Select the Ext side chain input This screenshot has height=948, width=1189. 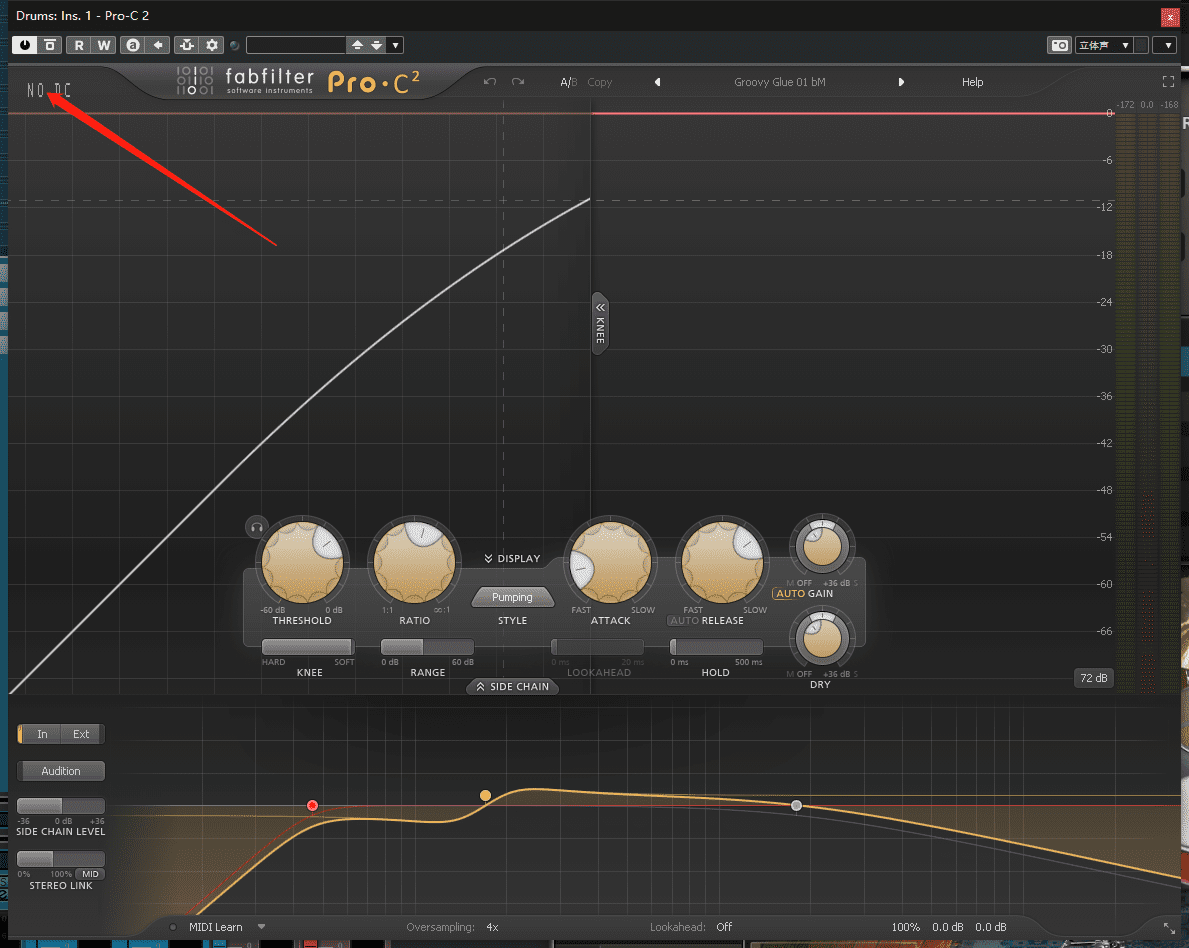tap(81, 734)
